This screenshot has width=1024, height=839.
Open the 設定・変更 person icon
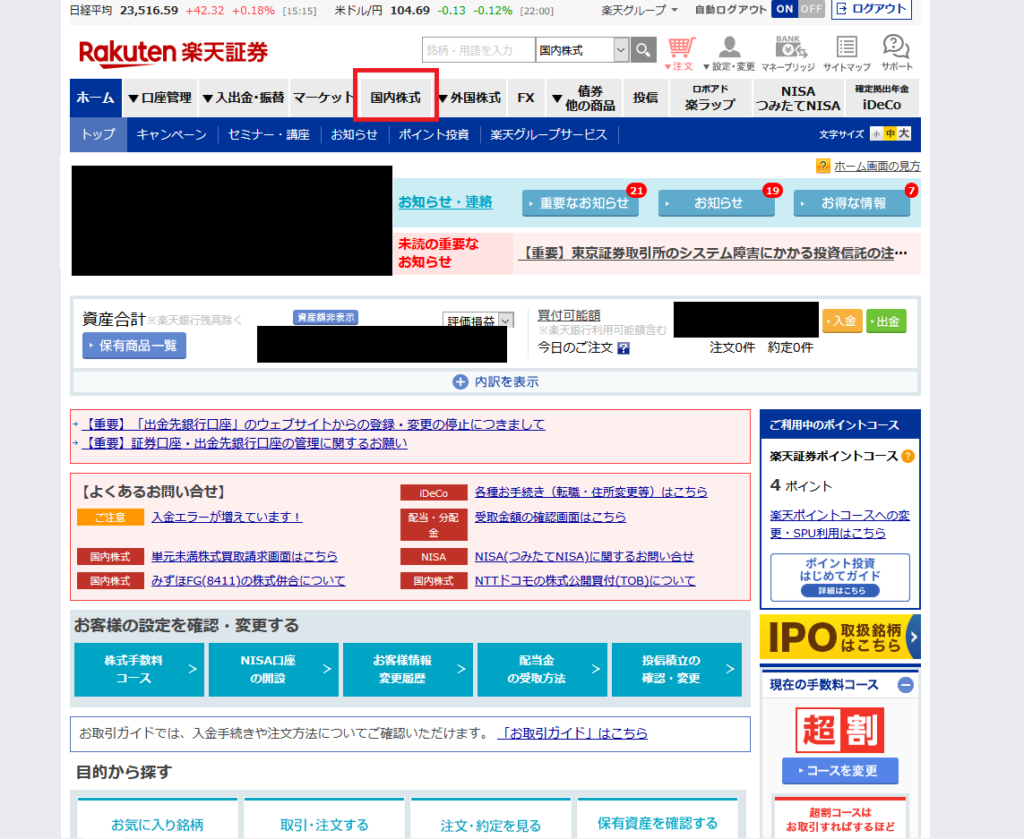pos(729,54)
